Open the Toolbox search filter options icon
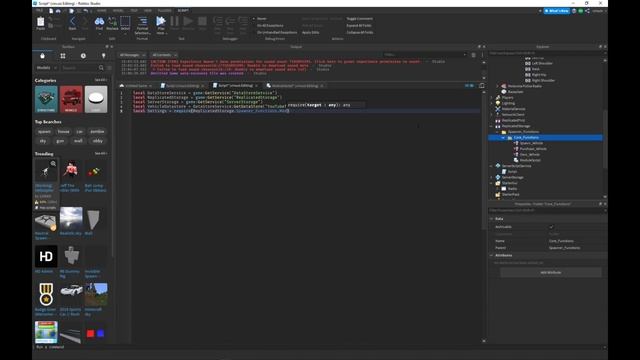 tap(109, 68)
